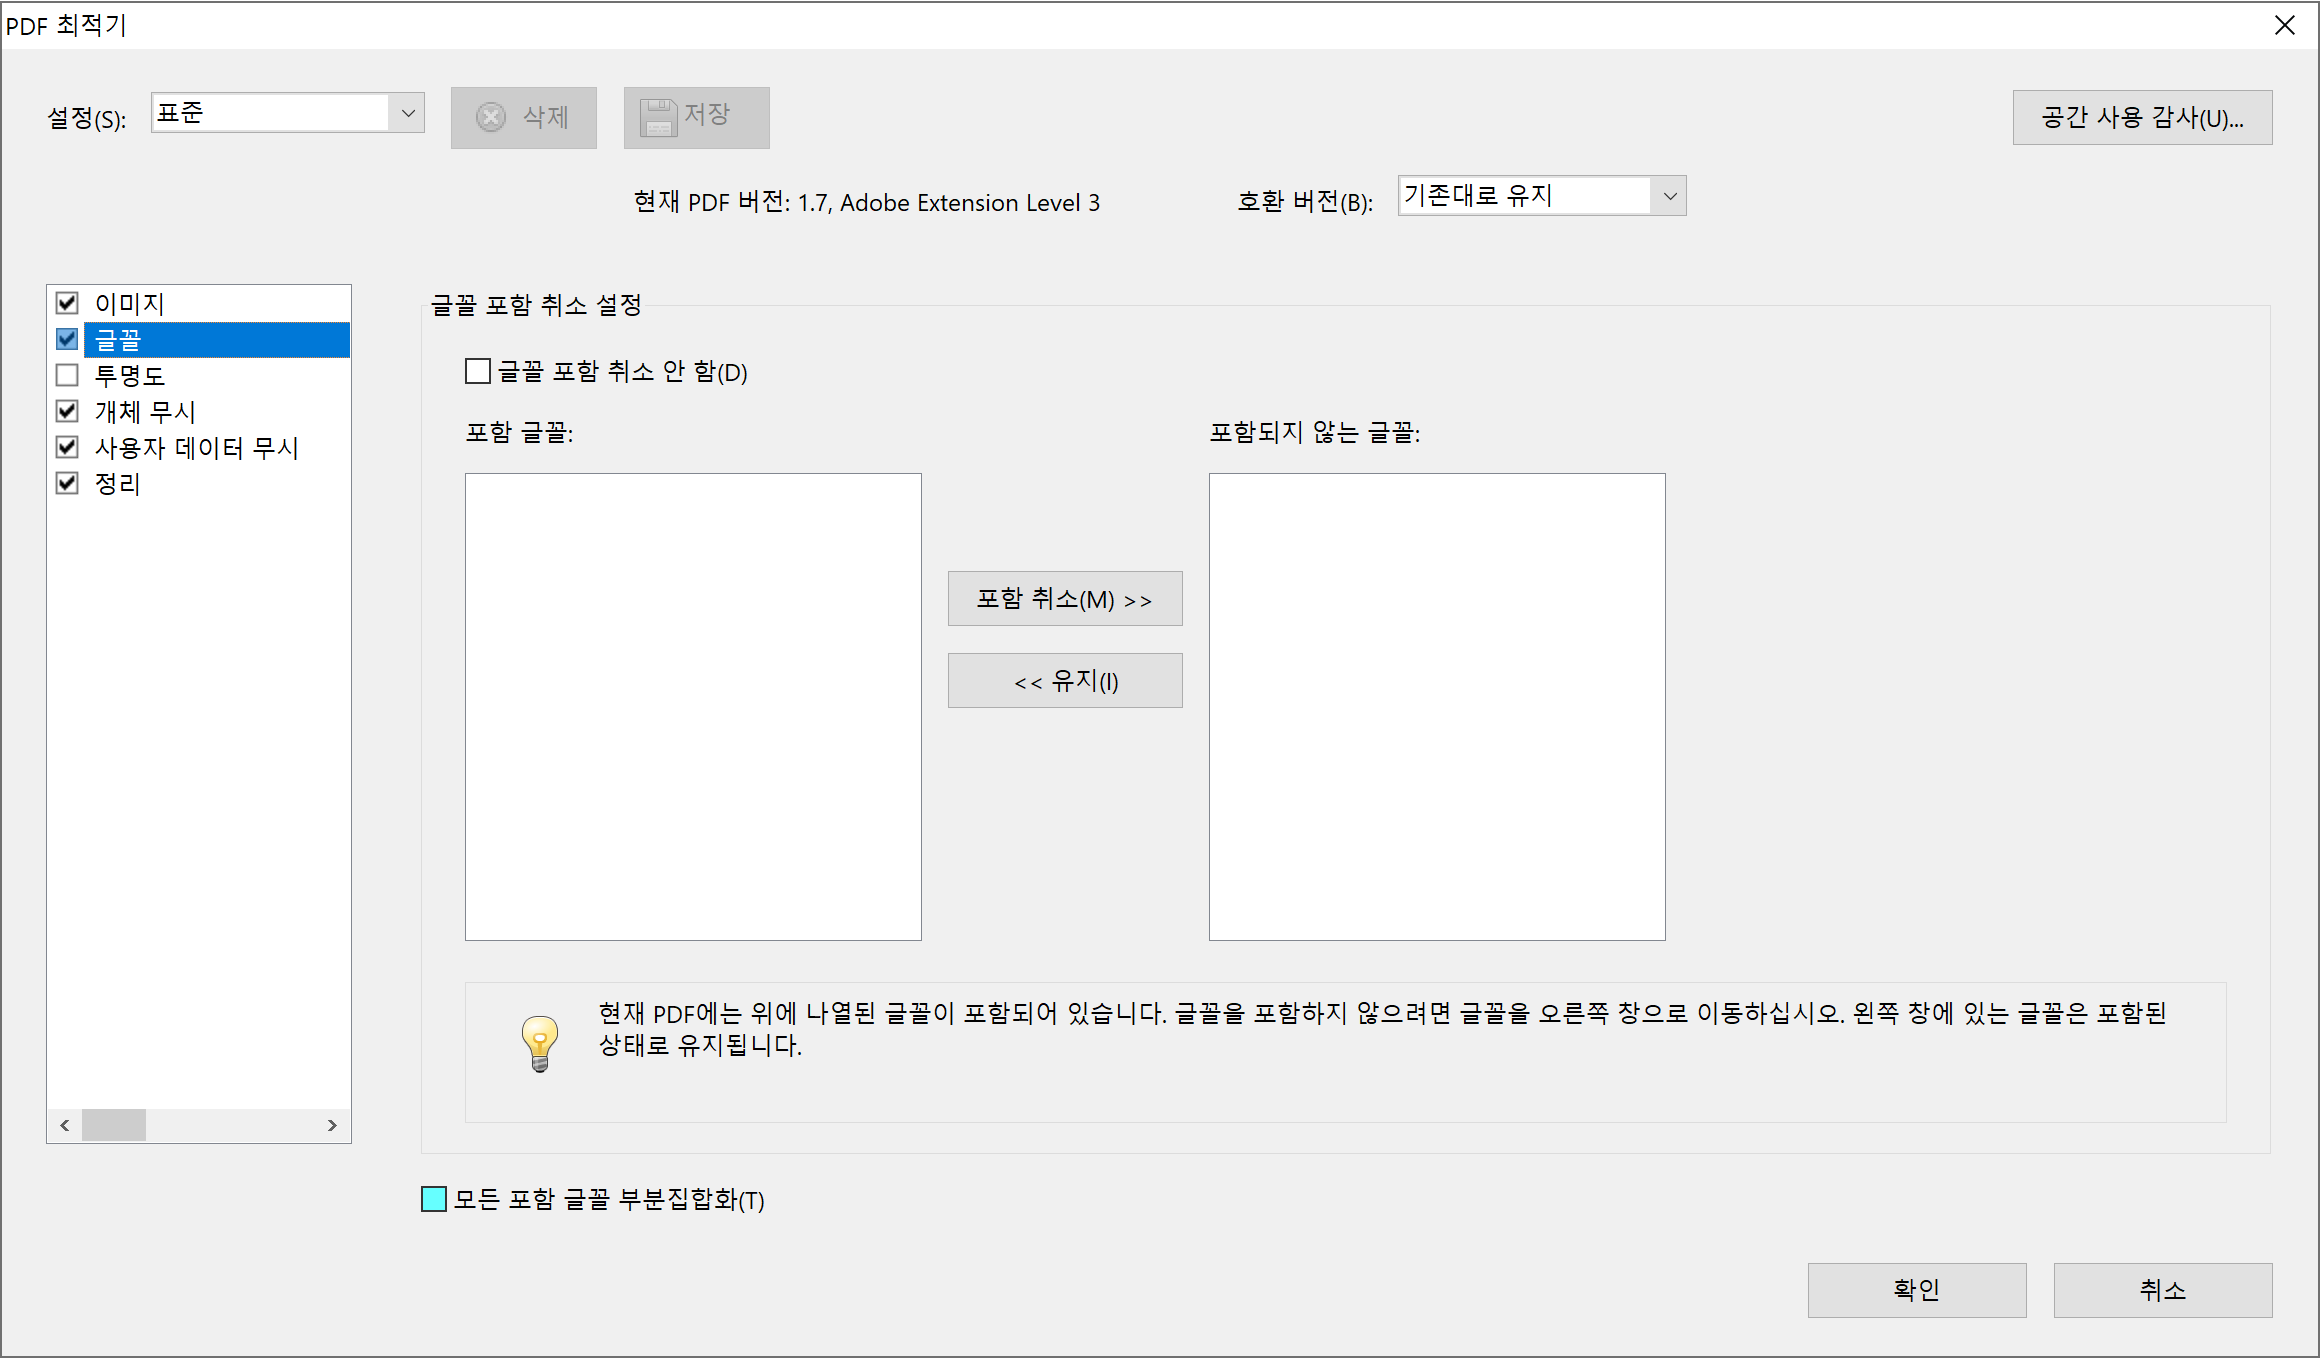Screen dimensions: 2320x1358
Task: Click the lightbulb tip icon
Action: click(540, 1043)
